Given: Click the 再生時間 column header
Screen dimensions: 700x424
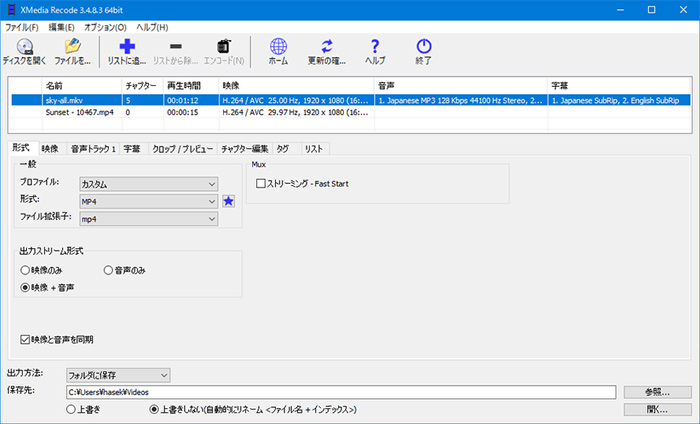Looking at the screenshot, I should pyautogui.click(x=191, y=85).
